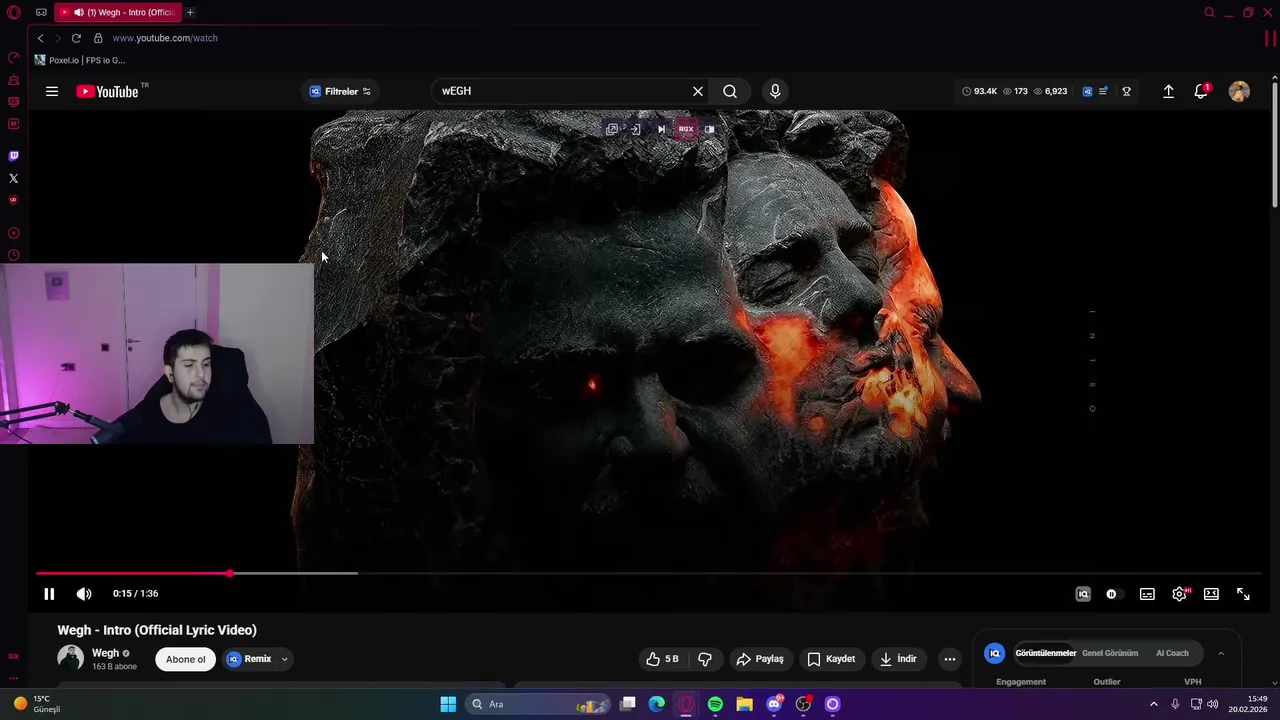1280x720 pixels.
Task: Click the address bar URL
Action: click(x=165, y=38)
